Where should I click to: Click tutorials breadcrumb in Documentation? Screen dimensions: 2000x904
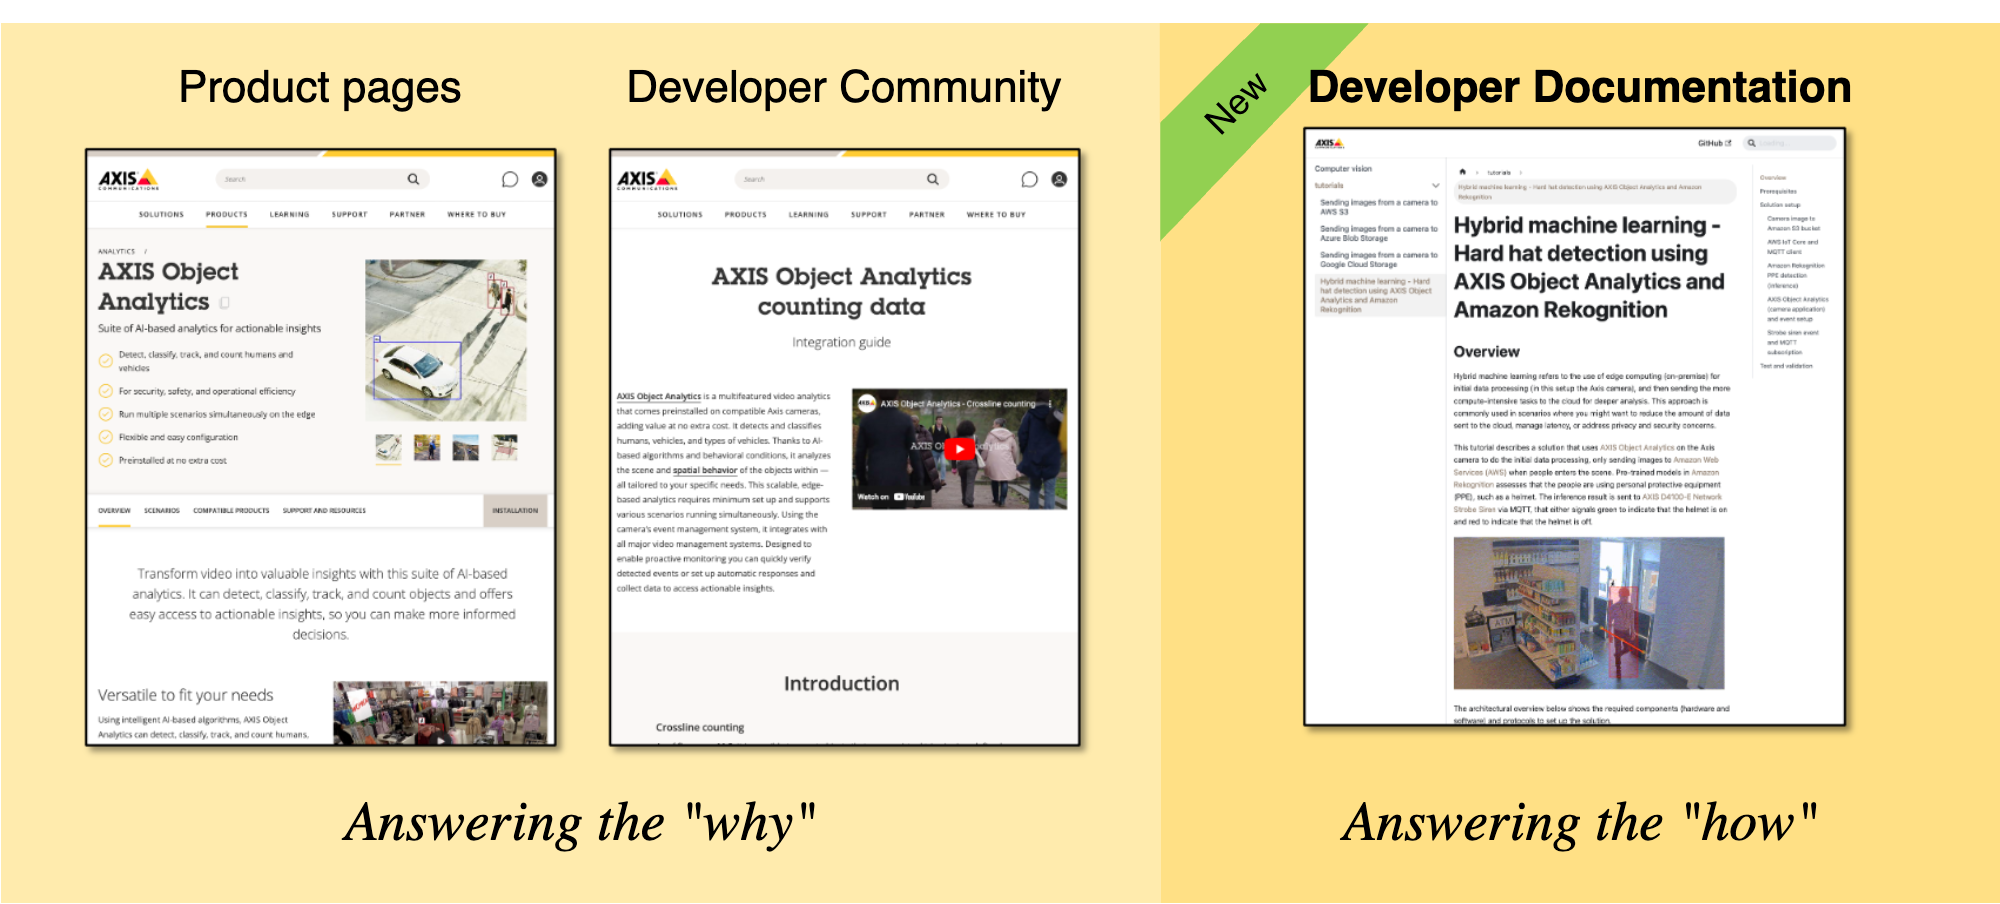pos(1499,172)
